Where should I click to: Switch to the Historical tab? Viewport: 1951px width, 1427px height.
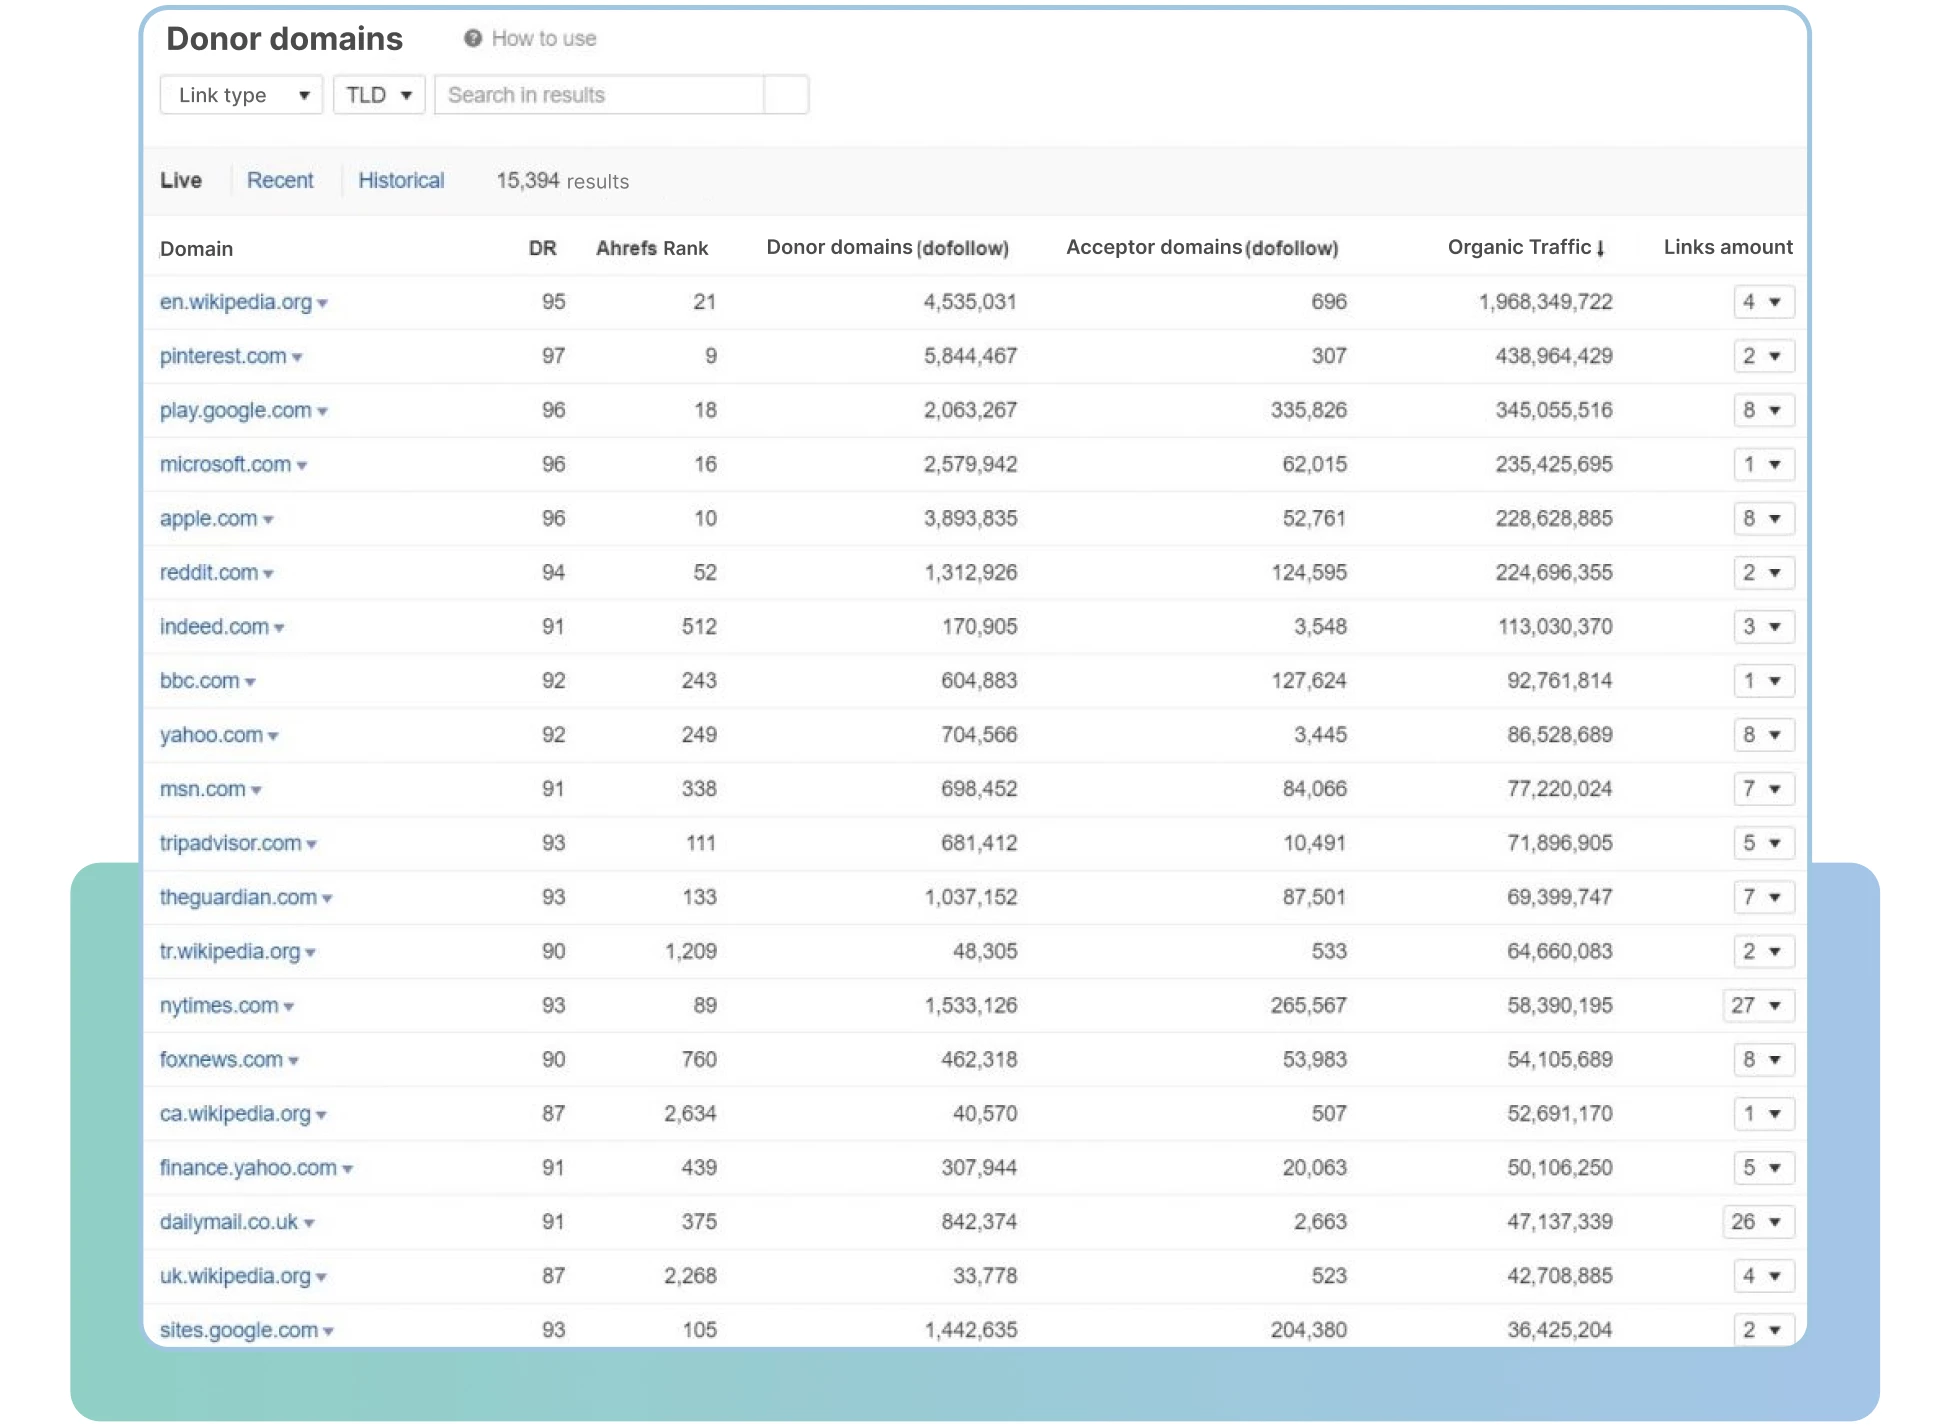click(401, 180)
